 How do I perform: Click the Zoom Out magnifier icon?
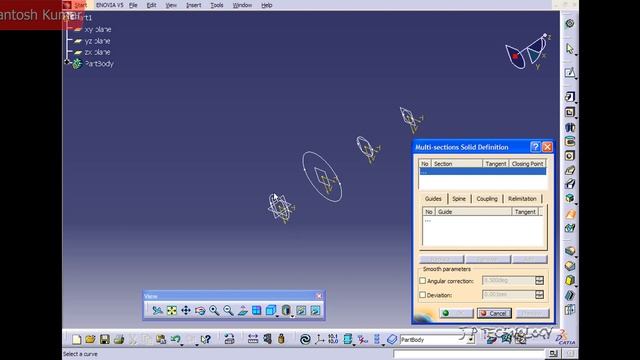tap(228, 311)
